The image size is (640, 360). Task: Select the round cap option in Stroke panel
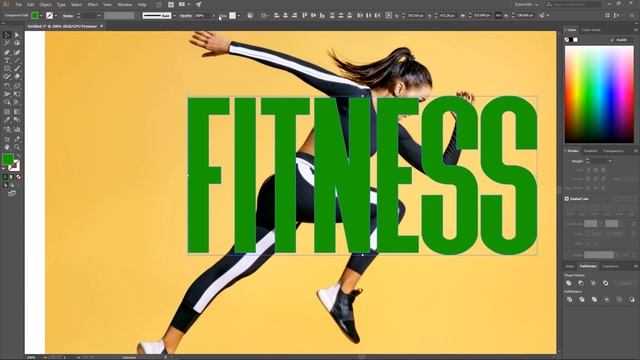(x=596, y=170)
